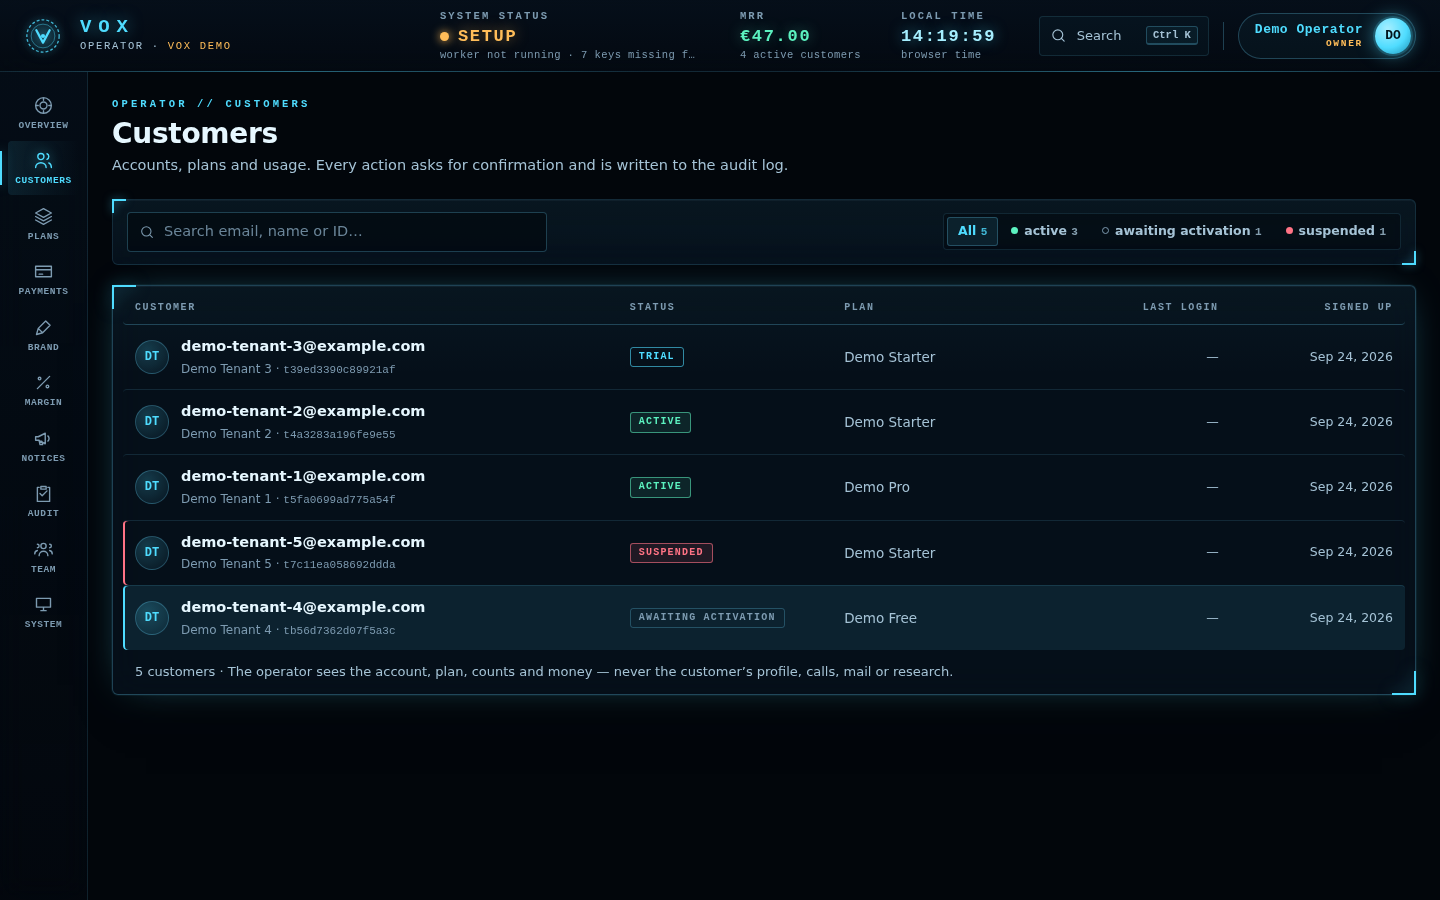Viewport: 1440px width, 900px height.
Task: Click the tenant ID t7c11ea058692ddda
Action: click(x=339, y=565)
